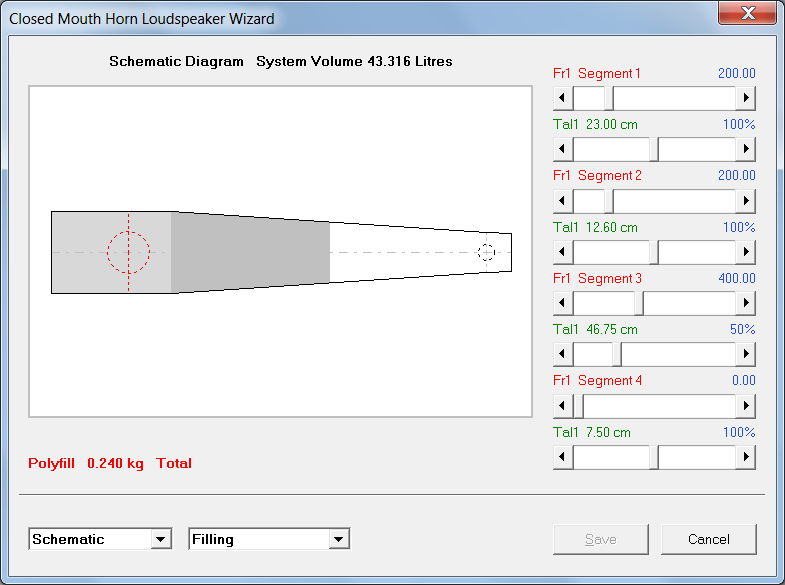Click the 50% filling value
Image resolution: width=785 pixels, height=585 pixels.
pyautogui.click(x=742, y=329)
